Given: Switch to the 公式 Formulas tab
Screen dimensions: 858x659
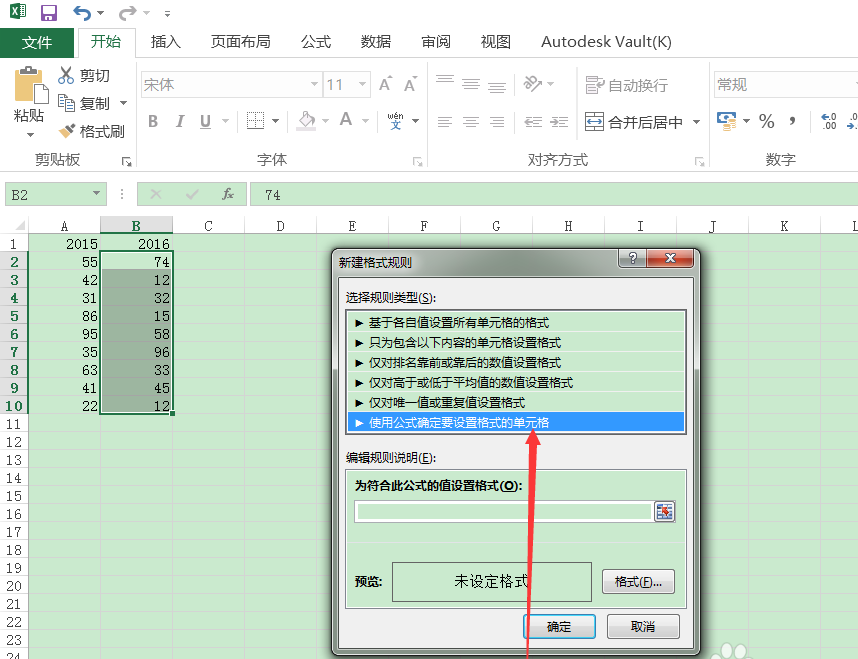Looking at the screenshot, I should pyautogui.click(x=316, y=42).
